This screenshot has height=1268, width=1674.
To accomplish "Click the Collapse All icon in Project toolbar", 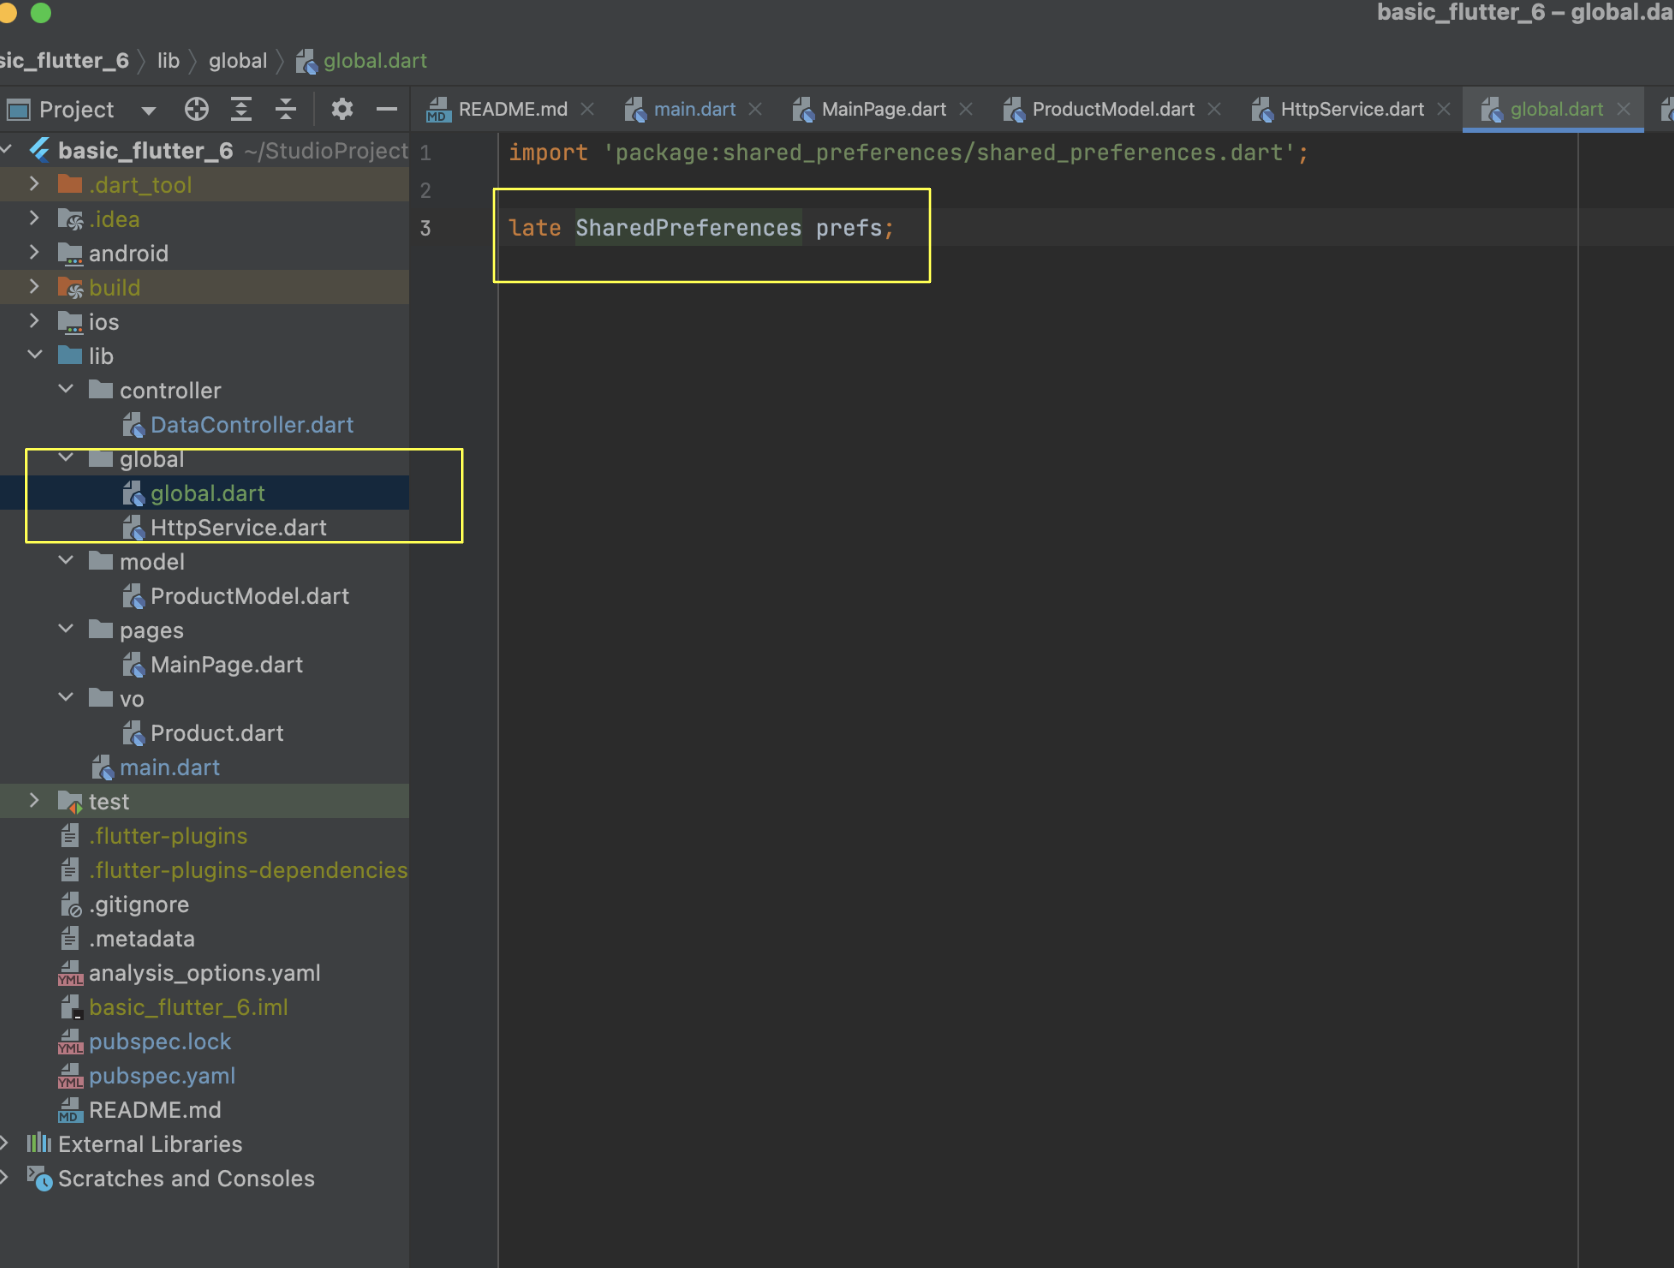I will 286,109.
